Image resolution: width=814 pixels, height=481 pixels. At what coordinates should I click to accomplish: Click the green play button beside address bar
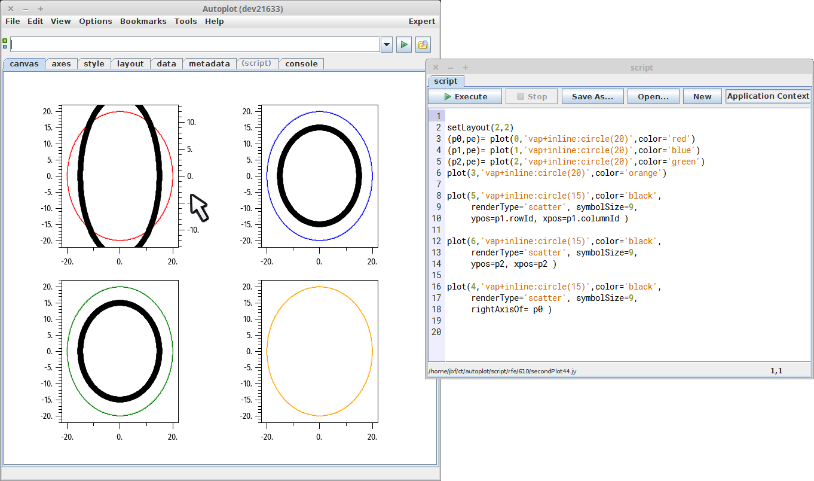pyautogui.click(x=404, y=45)
